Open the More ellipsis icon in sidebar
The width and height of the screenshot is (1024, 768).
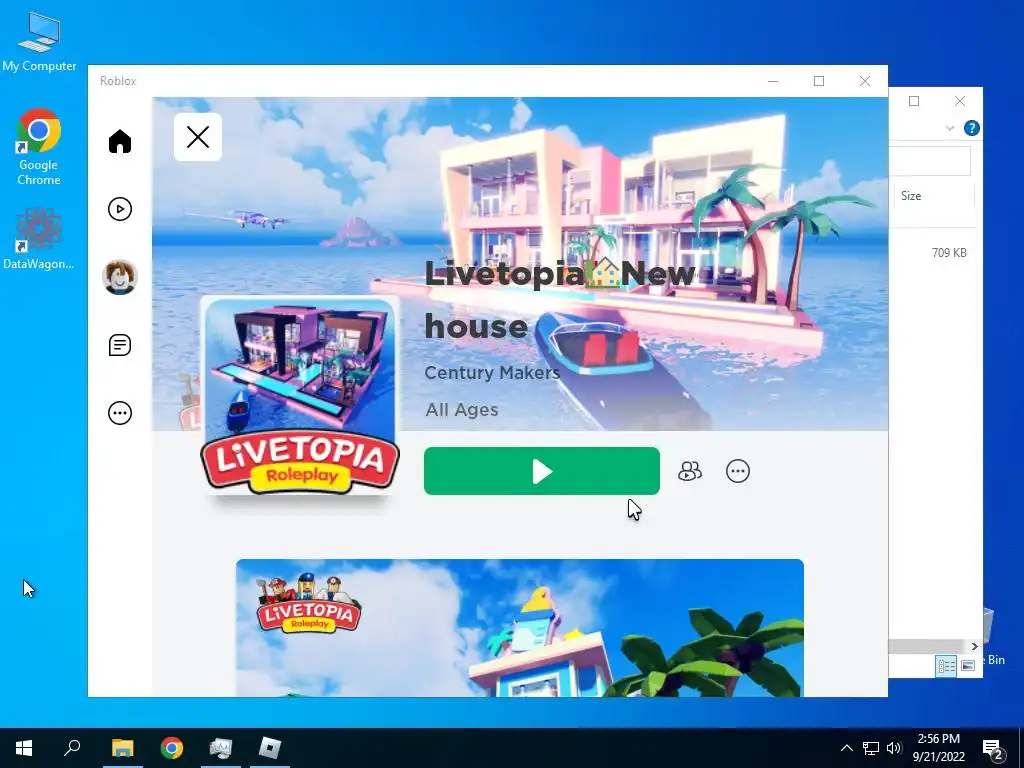tap(120, 413)
